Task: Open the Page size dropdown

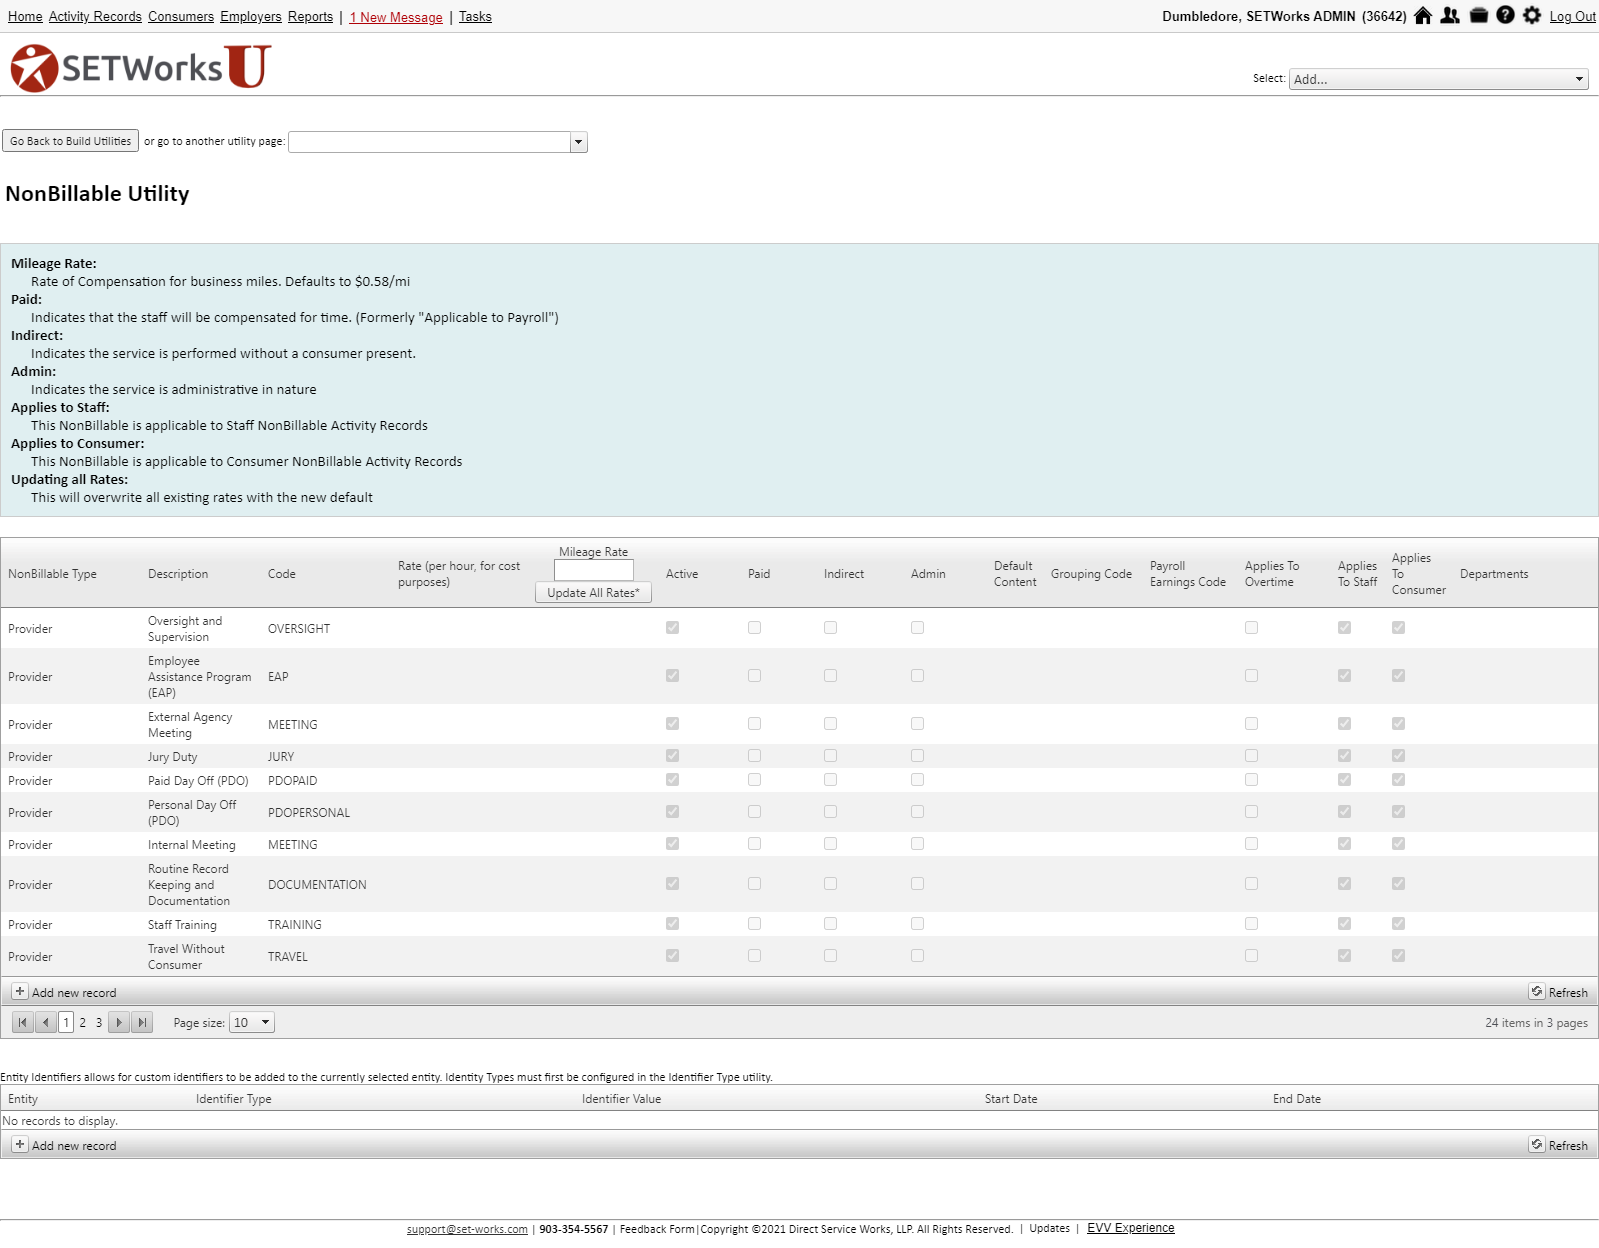Action: 251,1022
